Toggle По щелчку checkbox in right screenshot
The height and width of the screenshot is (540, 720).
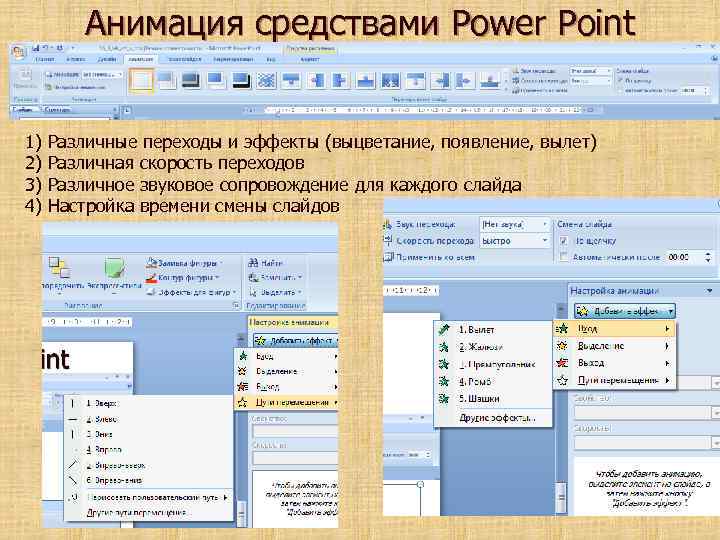[563, 241]
